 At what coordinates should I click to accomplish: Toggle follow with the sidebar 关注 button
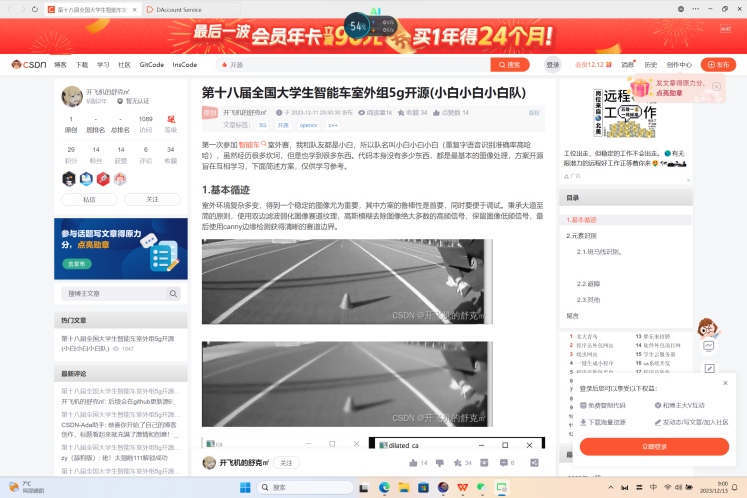152,199
